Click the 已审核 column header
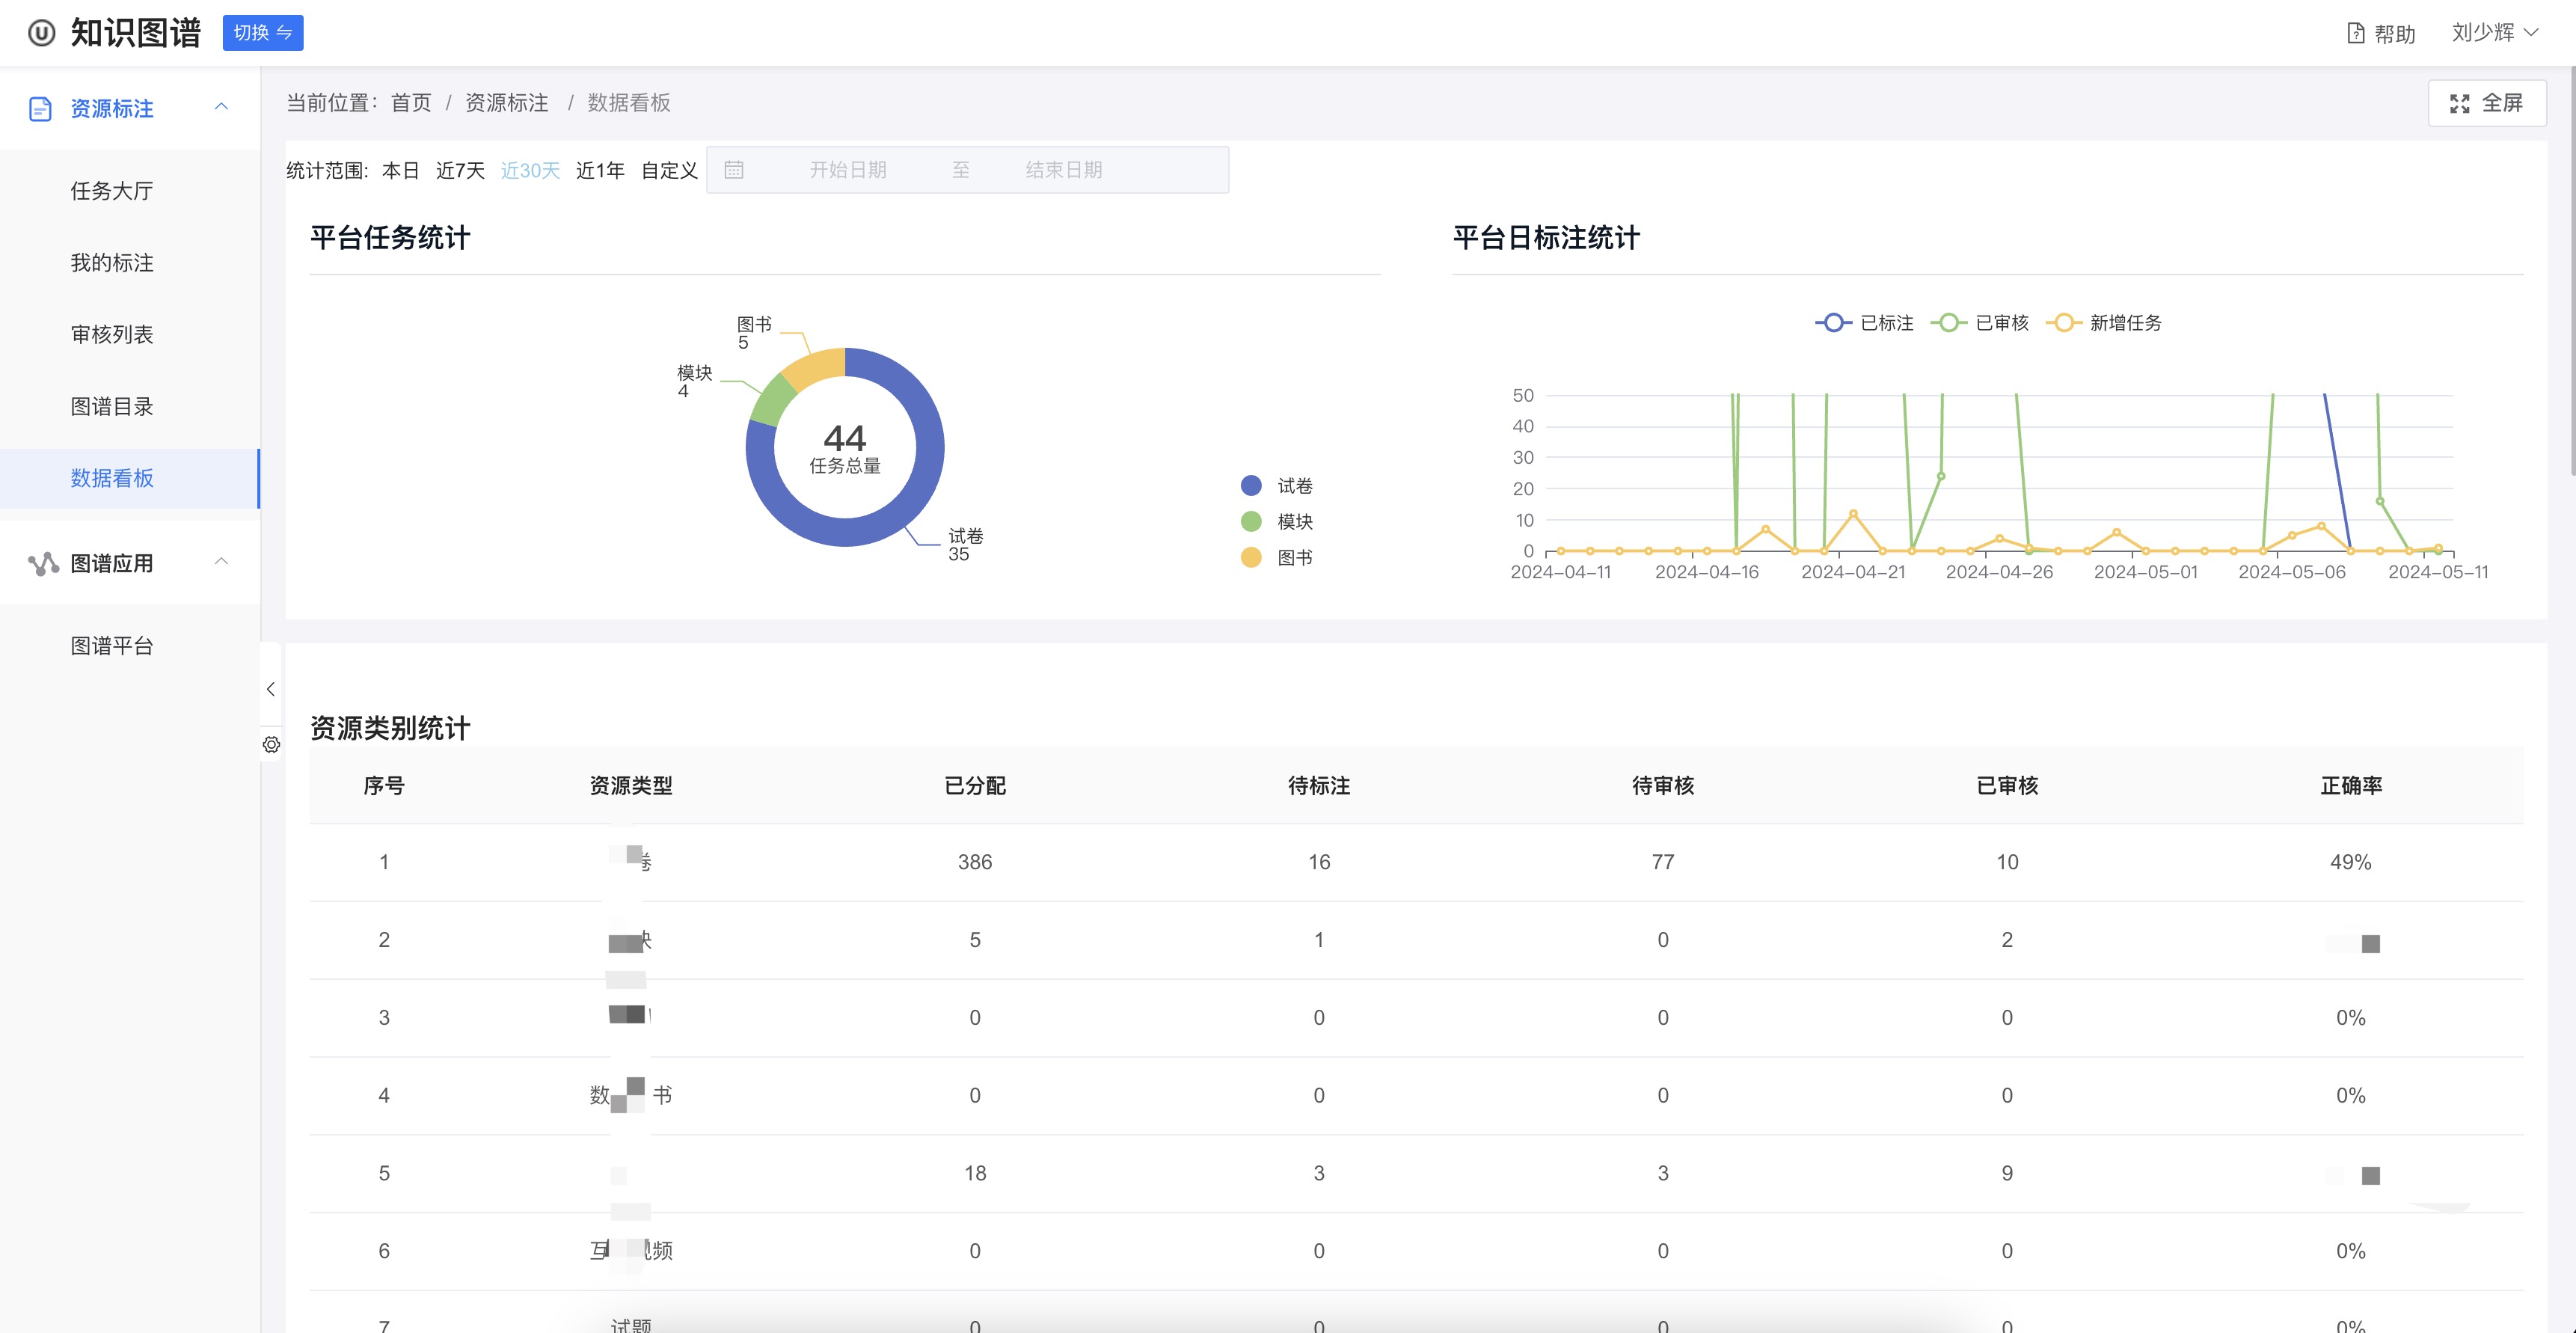This screenshot has width=2576, height=1333. [2007, 786]
